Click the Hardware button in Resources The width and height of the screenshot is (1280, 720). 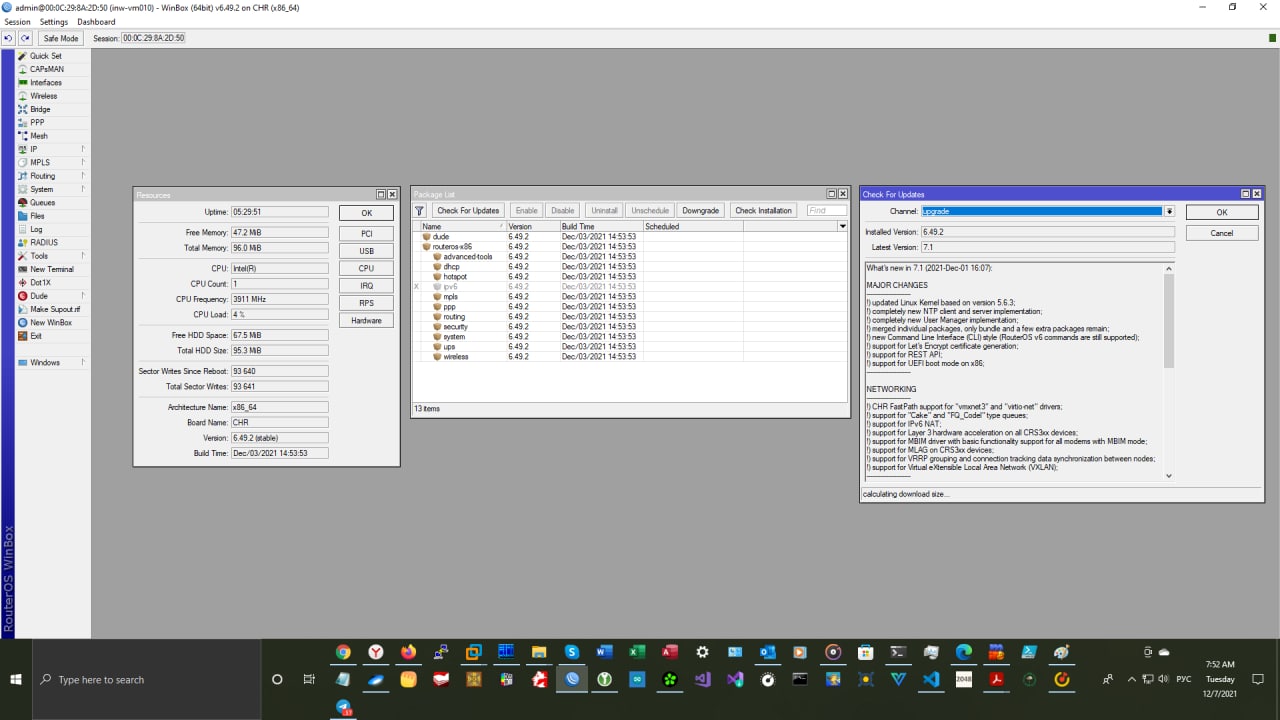pyautogui.click(x=366, y=321)
